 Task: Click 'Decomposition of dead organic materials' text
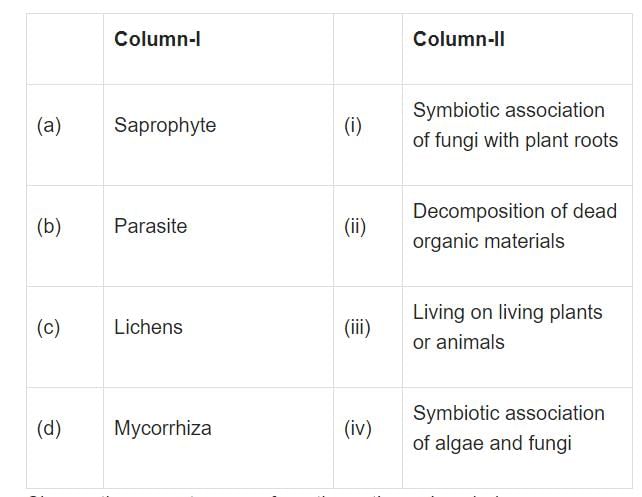pos(515,226)
